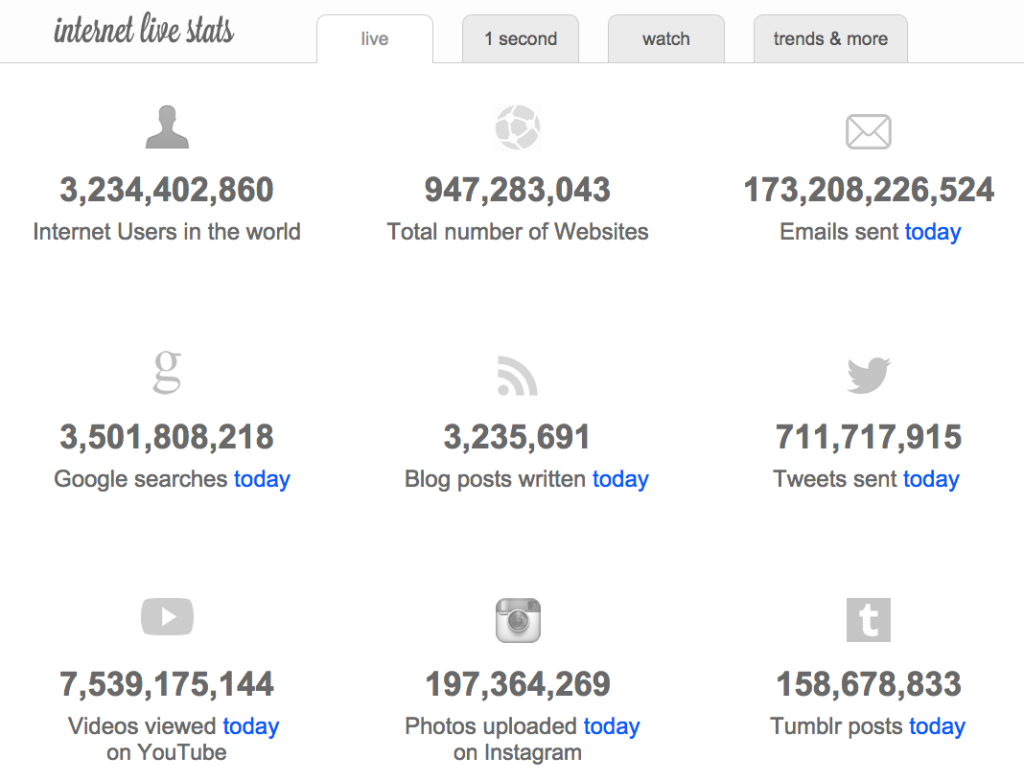Click the 'on Instagram' caption

[x=517, y=752]
